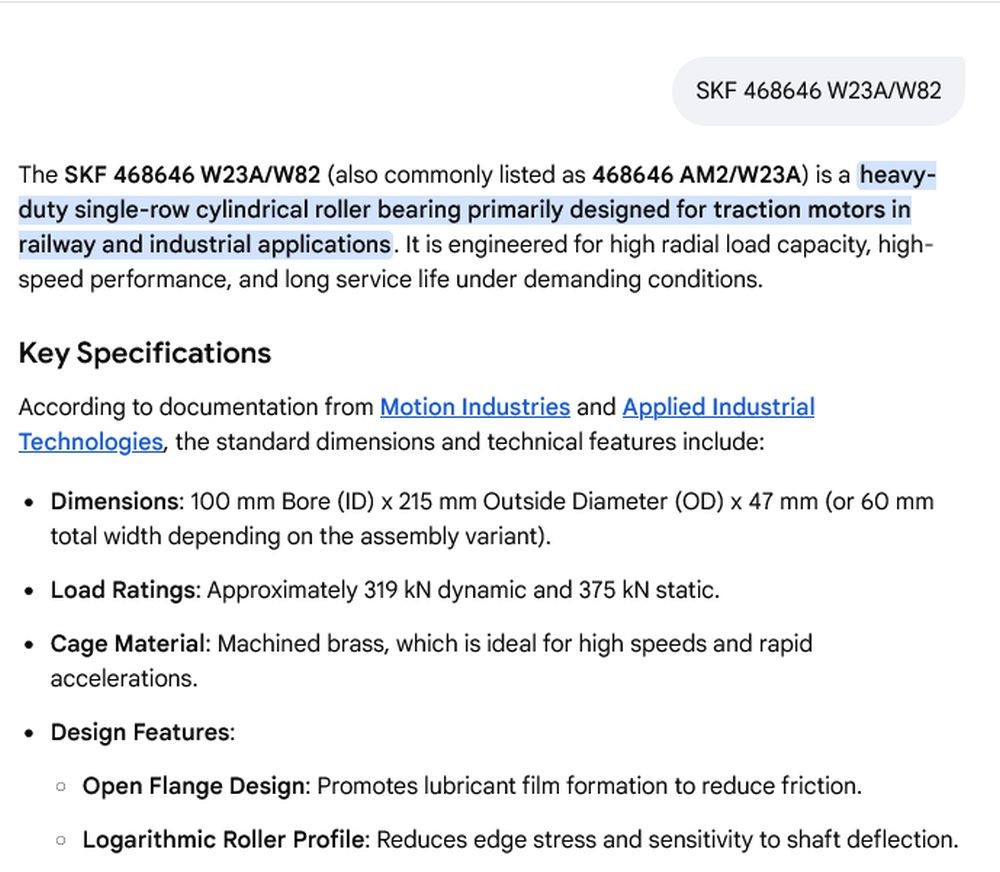Click the Machined brass cage description
The height and width of the screenshot is (872, 1000).
click(303, 644)
